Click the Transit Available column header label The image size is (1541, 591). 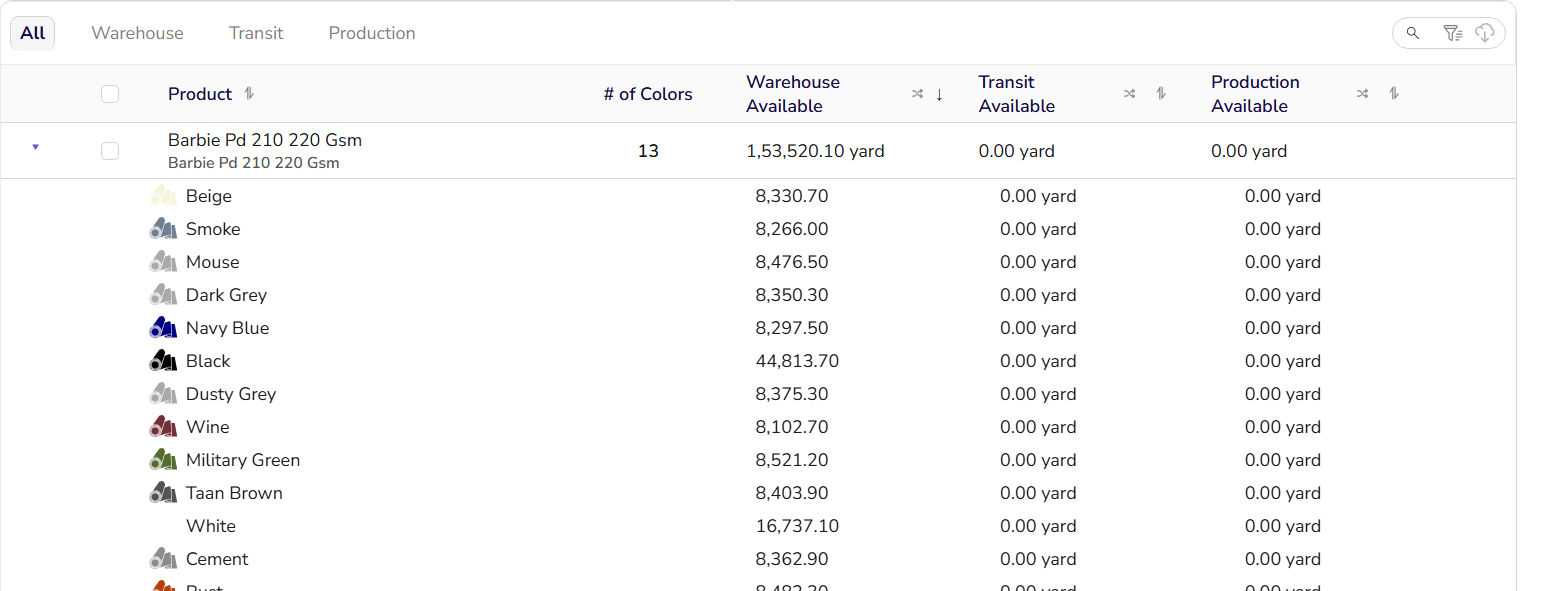pos(1017,94)
